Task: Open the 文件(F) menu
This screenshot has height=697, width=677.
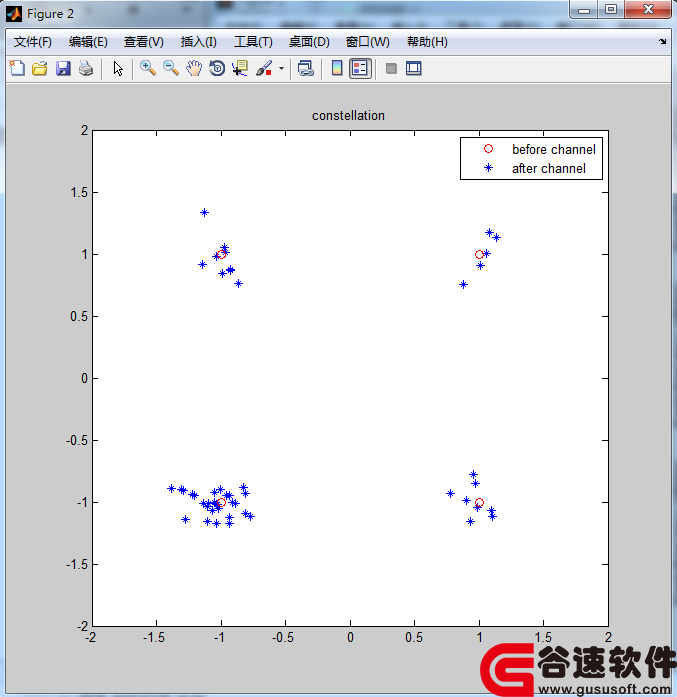Action: point(32,42)
